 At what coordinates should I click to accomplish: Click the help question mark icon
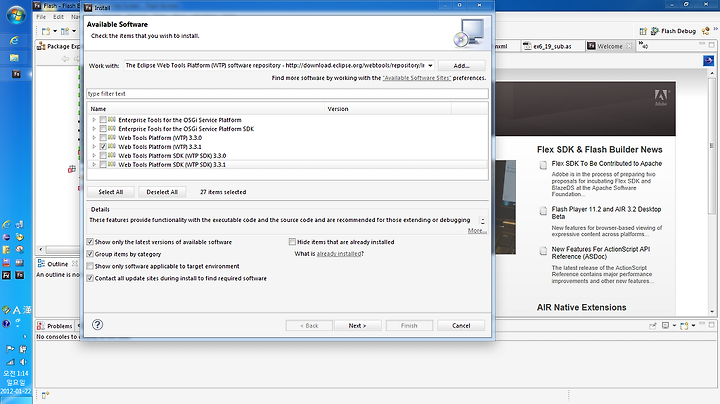[x=97, y=325]
